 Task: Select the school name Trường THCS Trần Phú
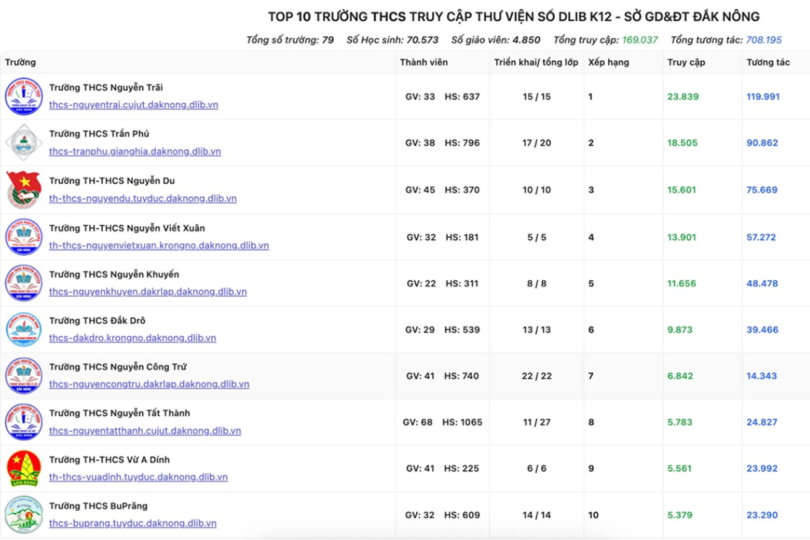tap(99, 134)
